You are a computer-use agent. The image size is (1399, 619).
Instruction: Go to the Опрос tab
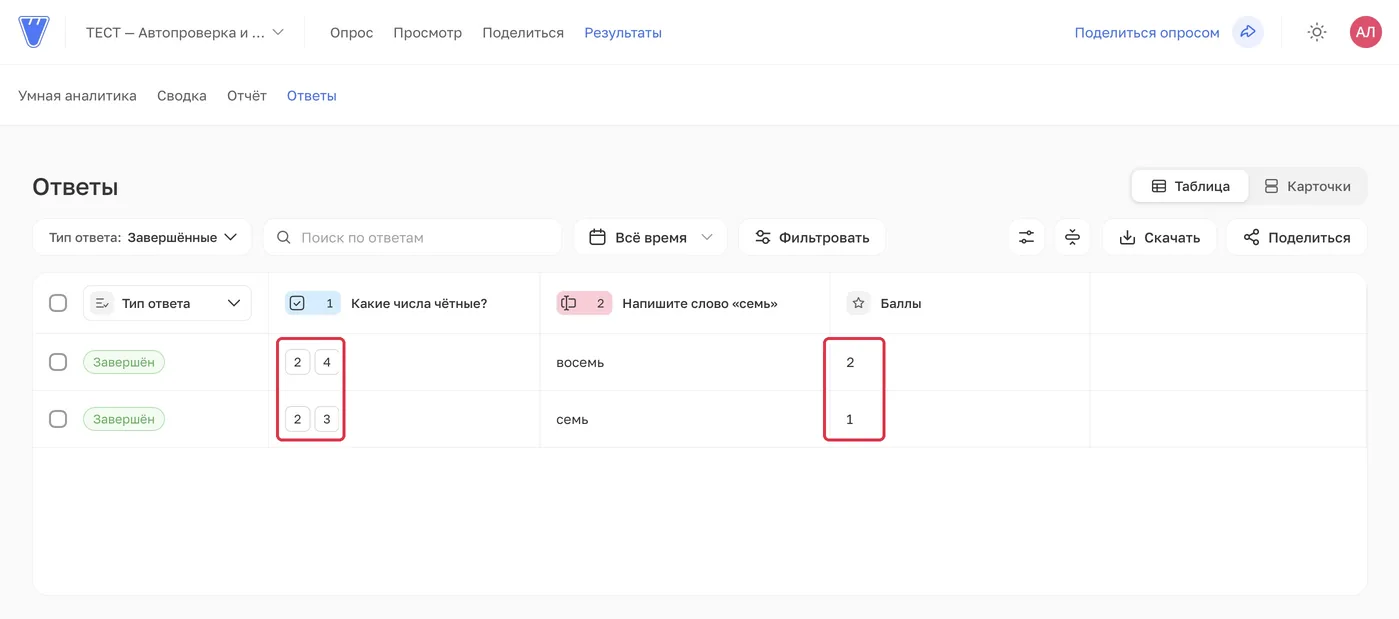pyautogui.click(x=351, y=32)
